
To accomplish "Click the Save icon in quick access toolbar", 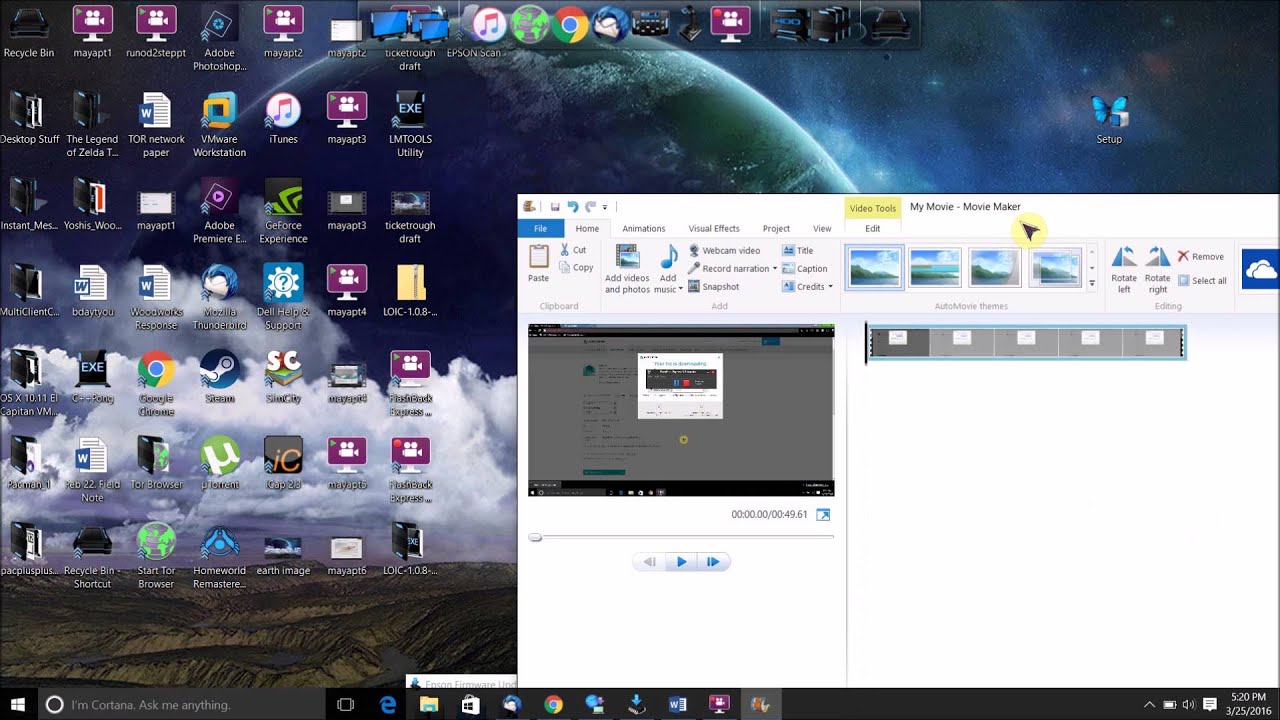I will click(x=555, y=207).
